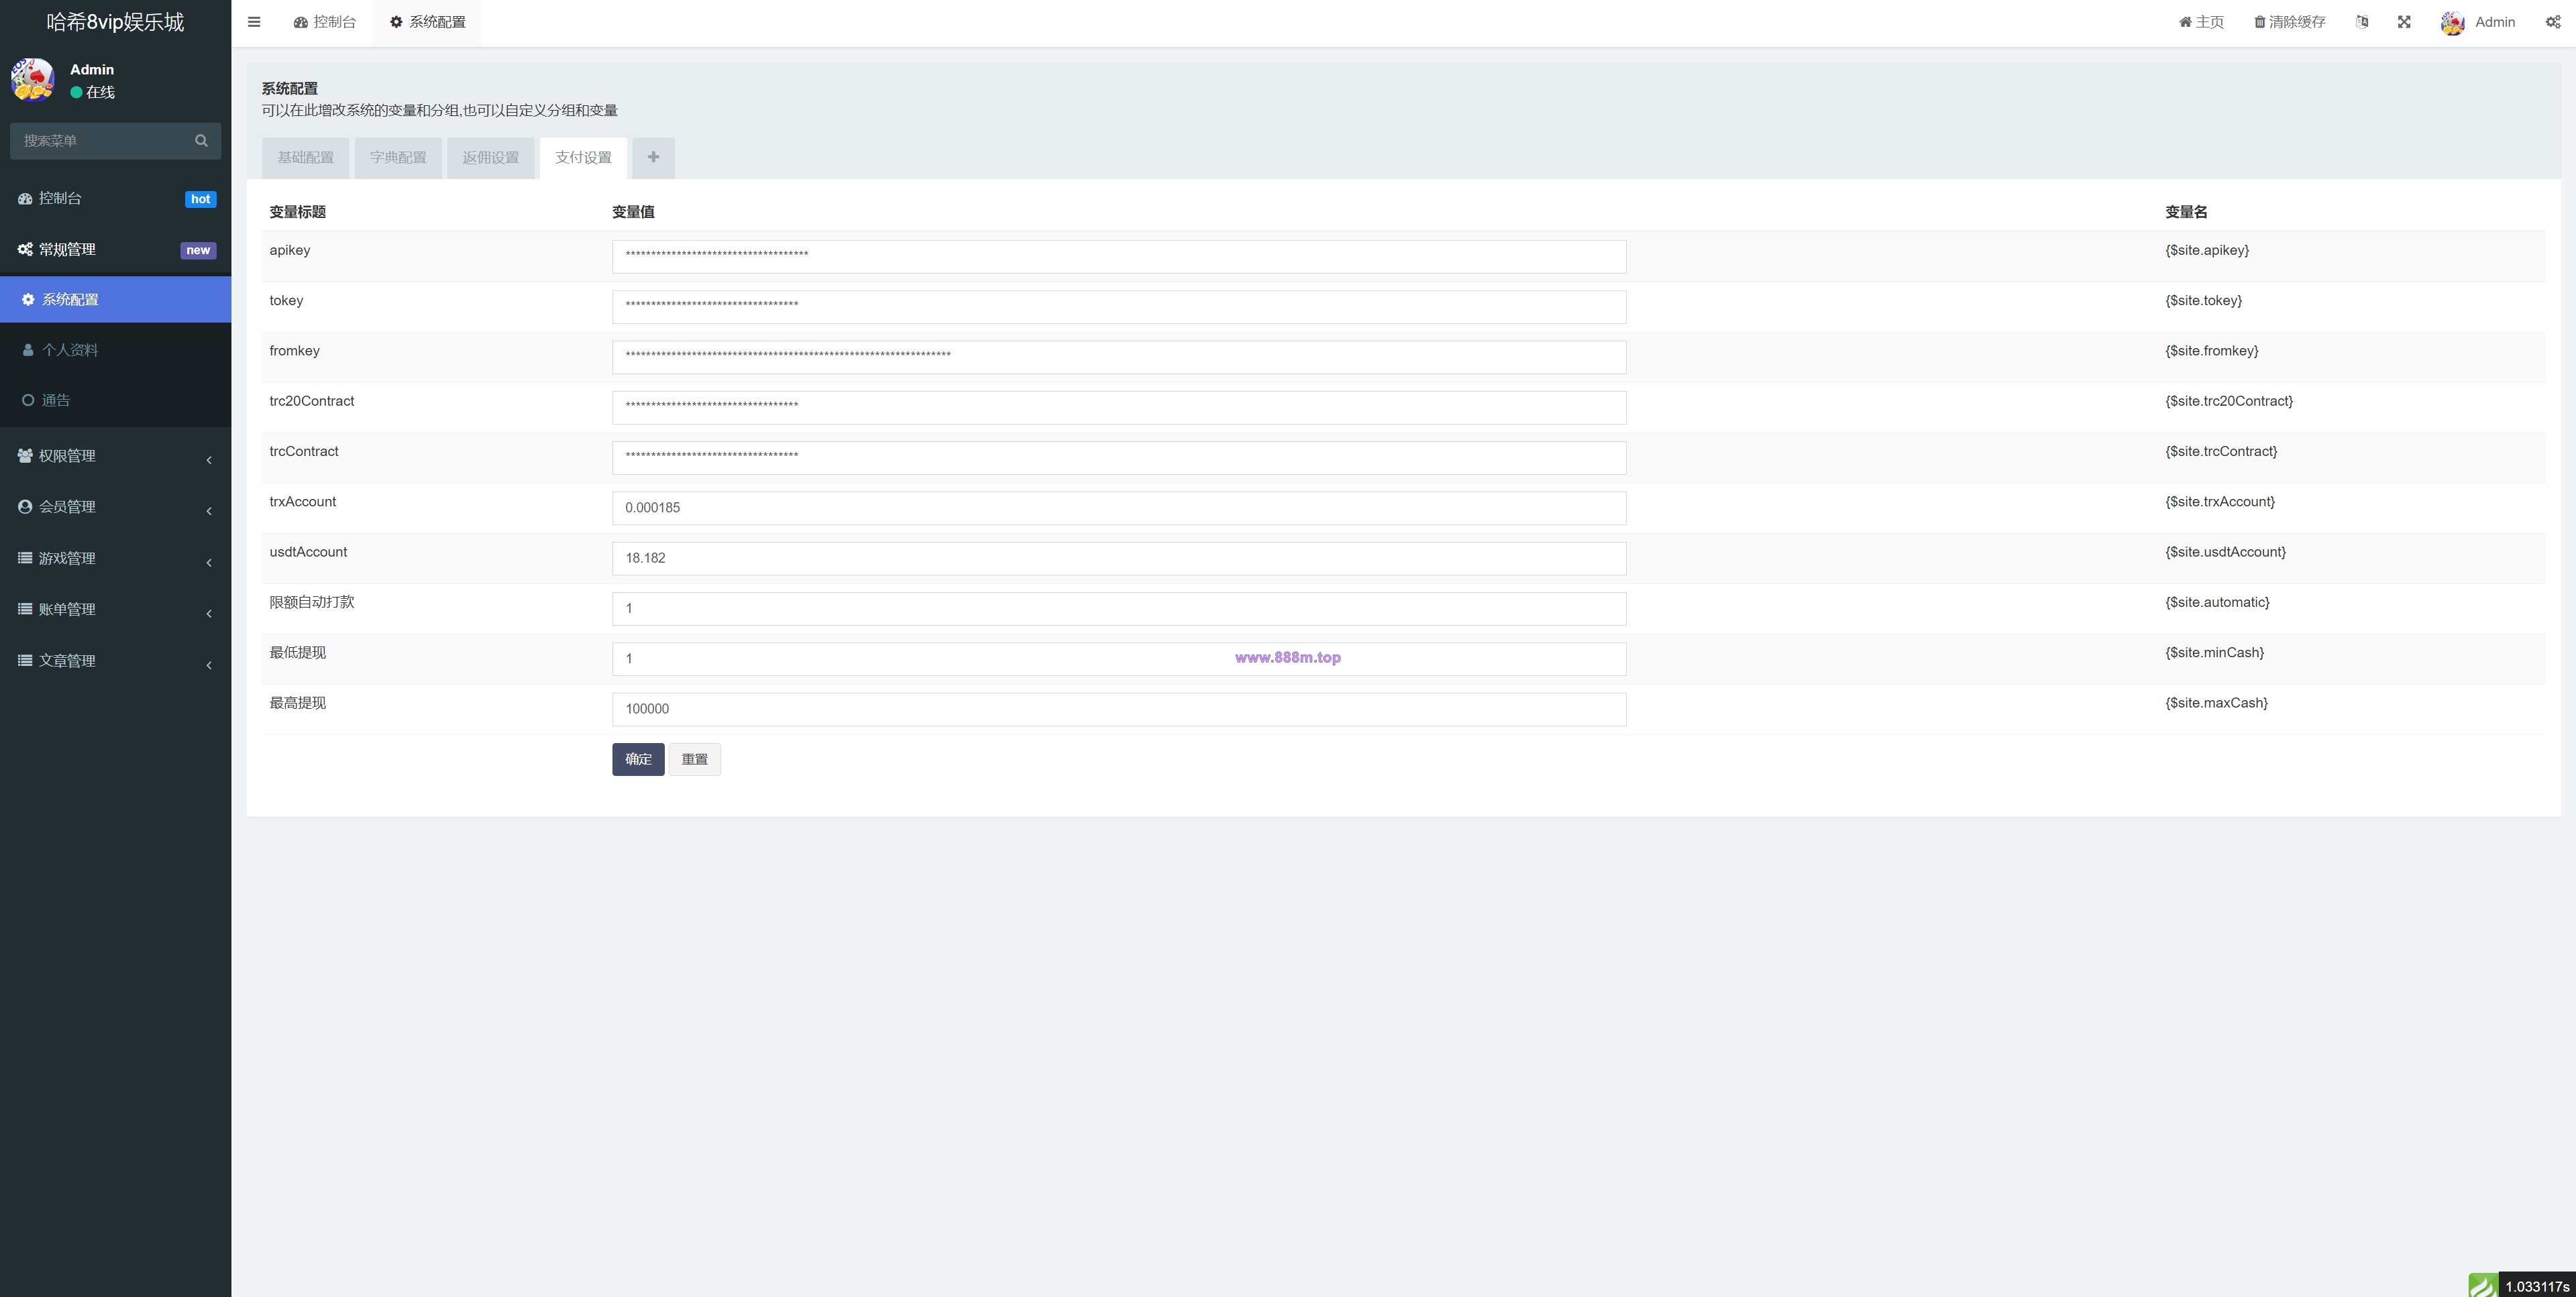Click variable name {$site.usdtAccount}
This screenshot has width=2576, height=1297.
click(x=2225, y=552)
